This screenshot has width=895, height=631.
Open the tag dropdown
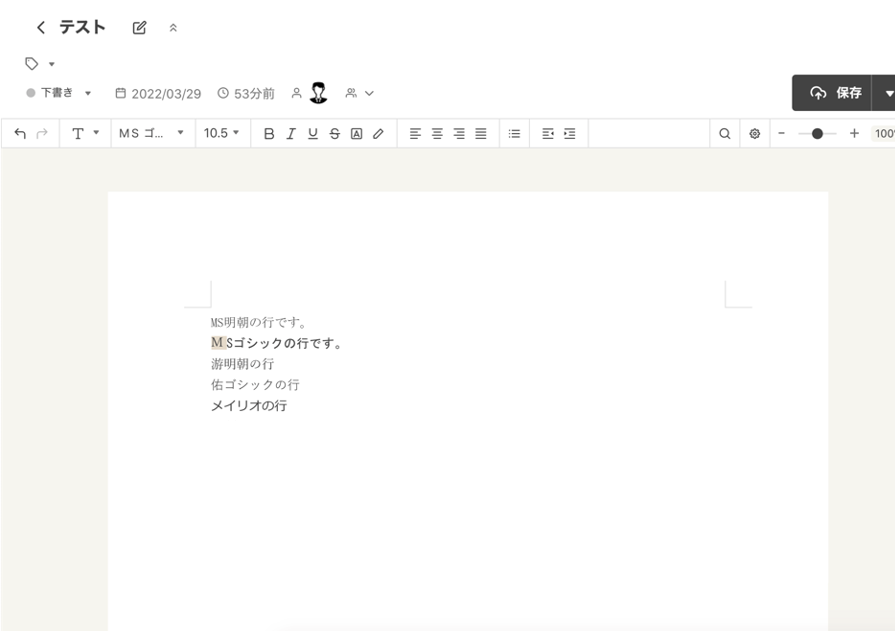tap(40, 64)
